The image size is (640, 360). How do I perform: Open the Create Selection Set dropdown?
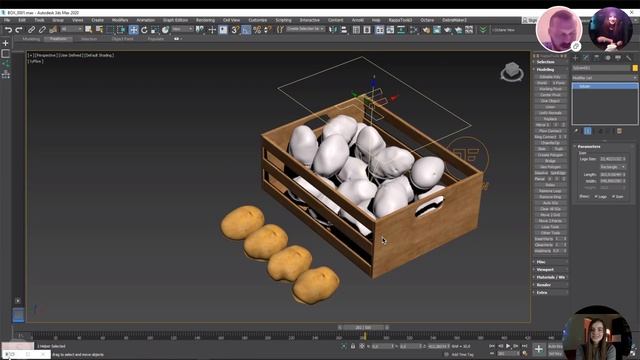point(305,29)
